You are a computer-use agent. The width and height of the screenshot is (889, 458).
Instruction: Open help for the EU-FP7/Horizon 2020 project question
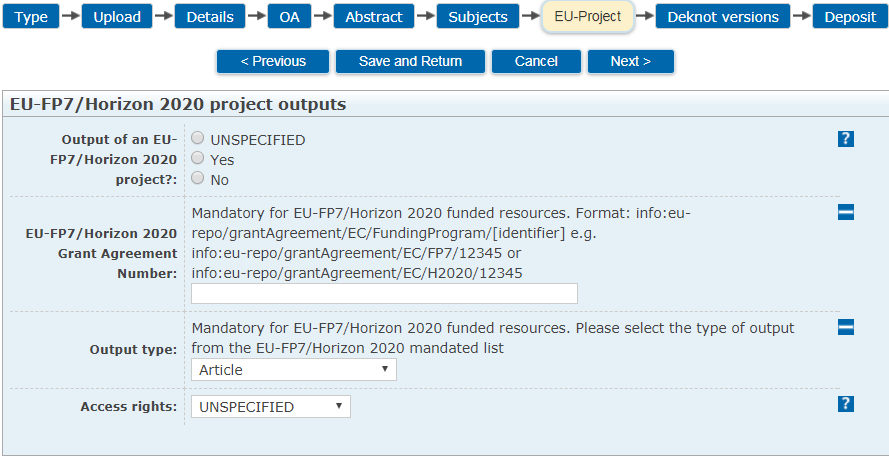click(846, 139)
